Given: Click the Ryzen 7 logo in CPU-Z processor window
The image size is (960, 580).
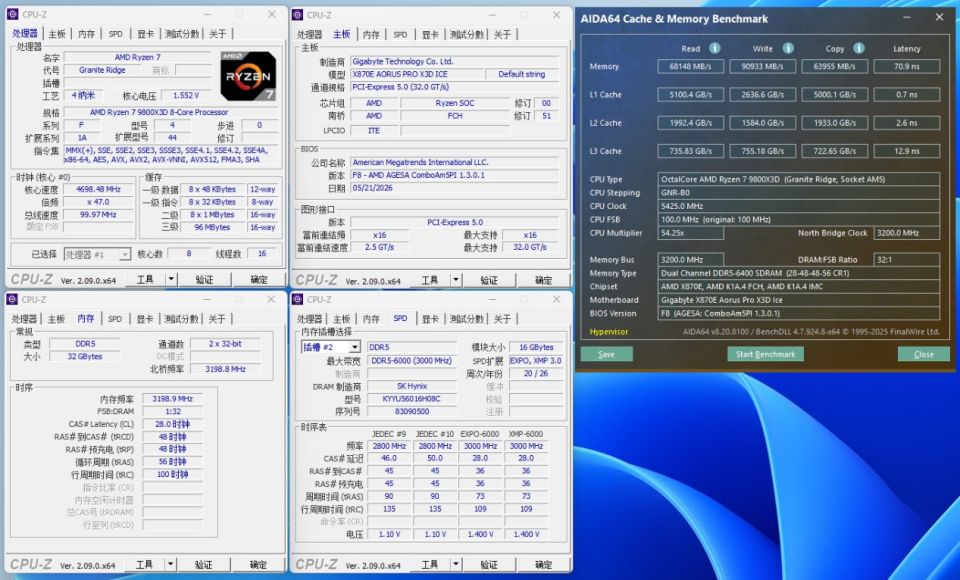Looking at the screenshot, I should pyautogui.click(x=248, y=76).
